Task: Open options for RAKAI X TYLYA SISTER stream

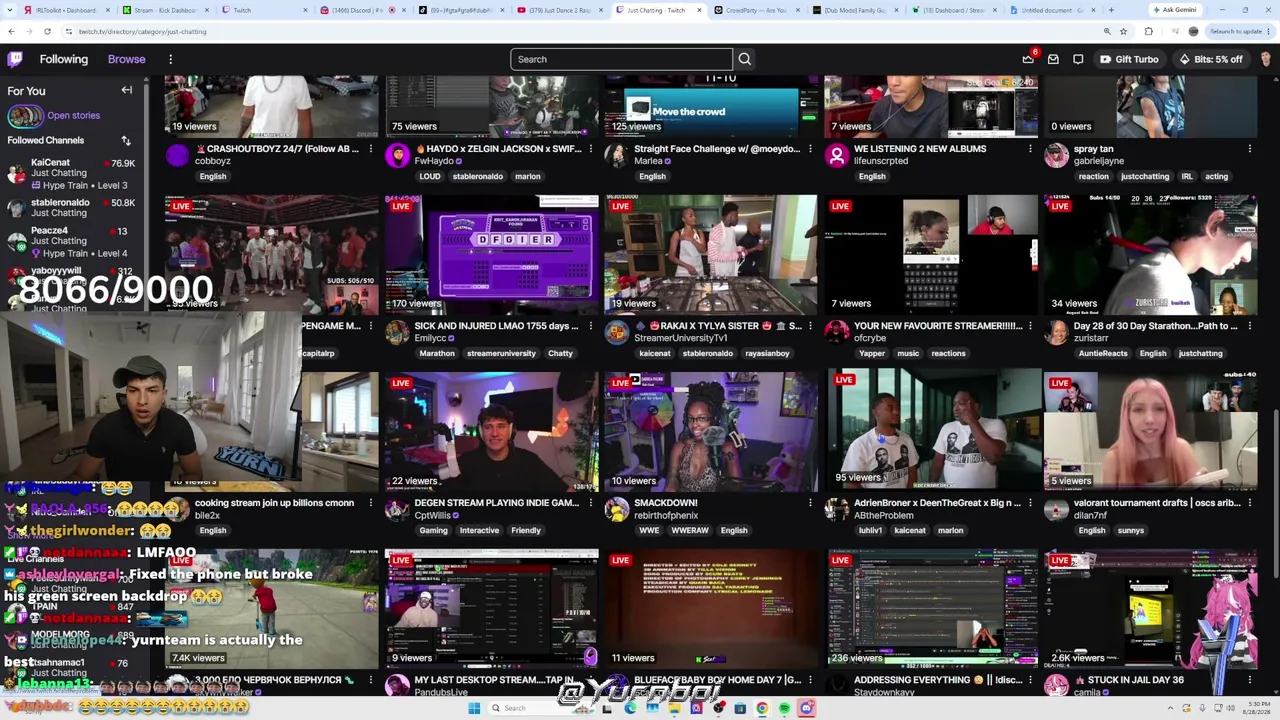Action: click(811, 326)
